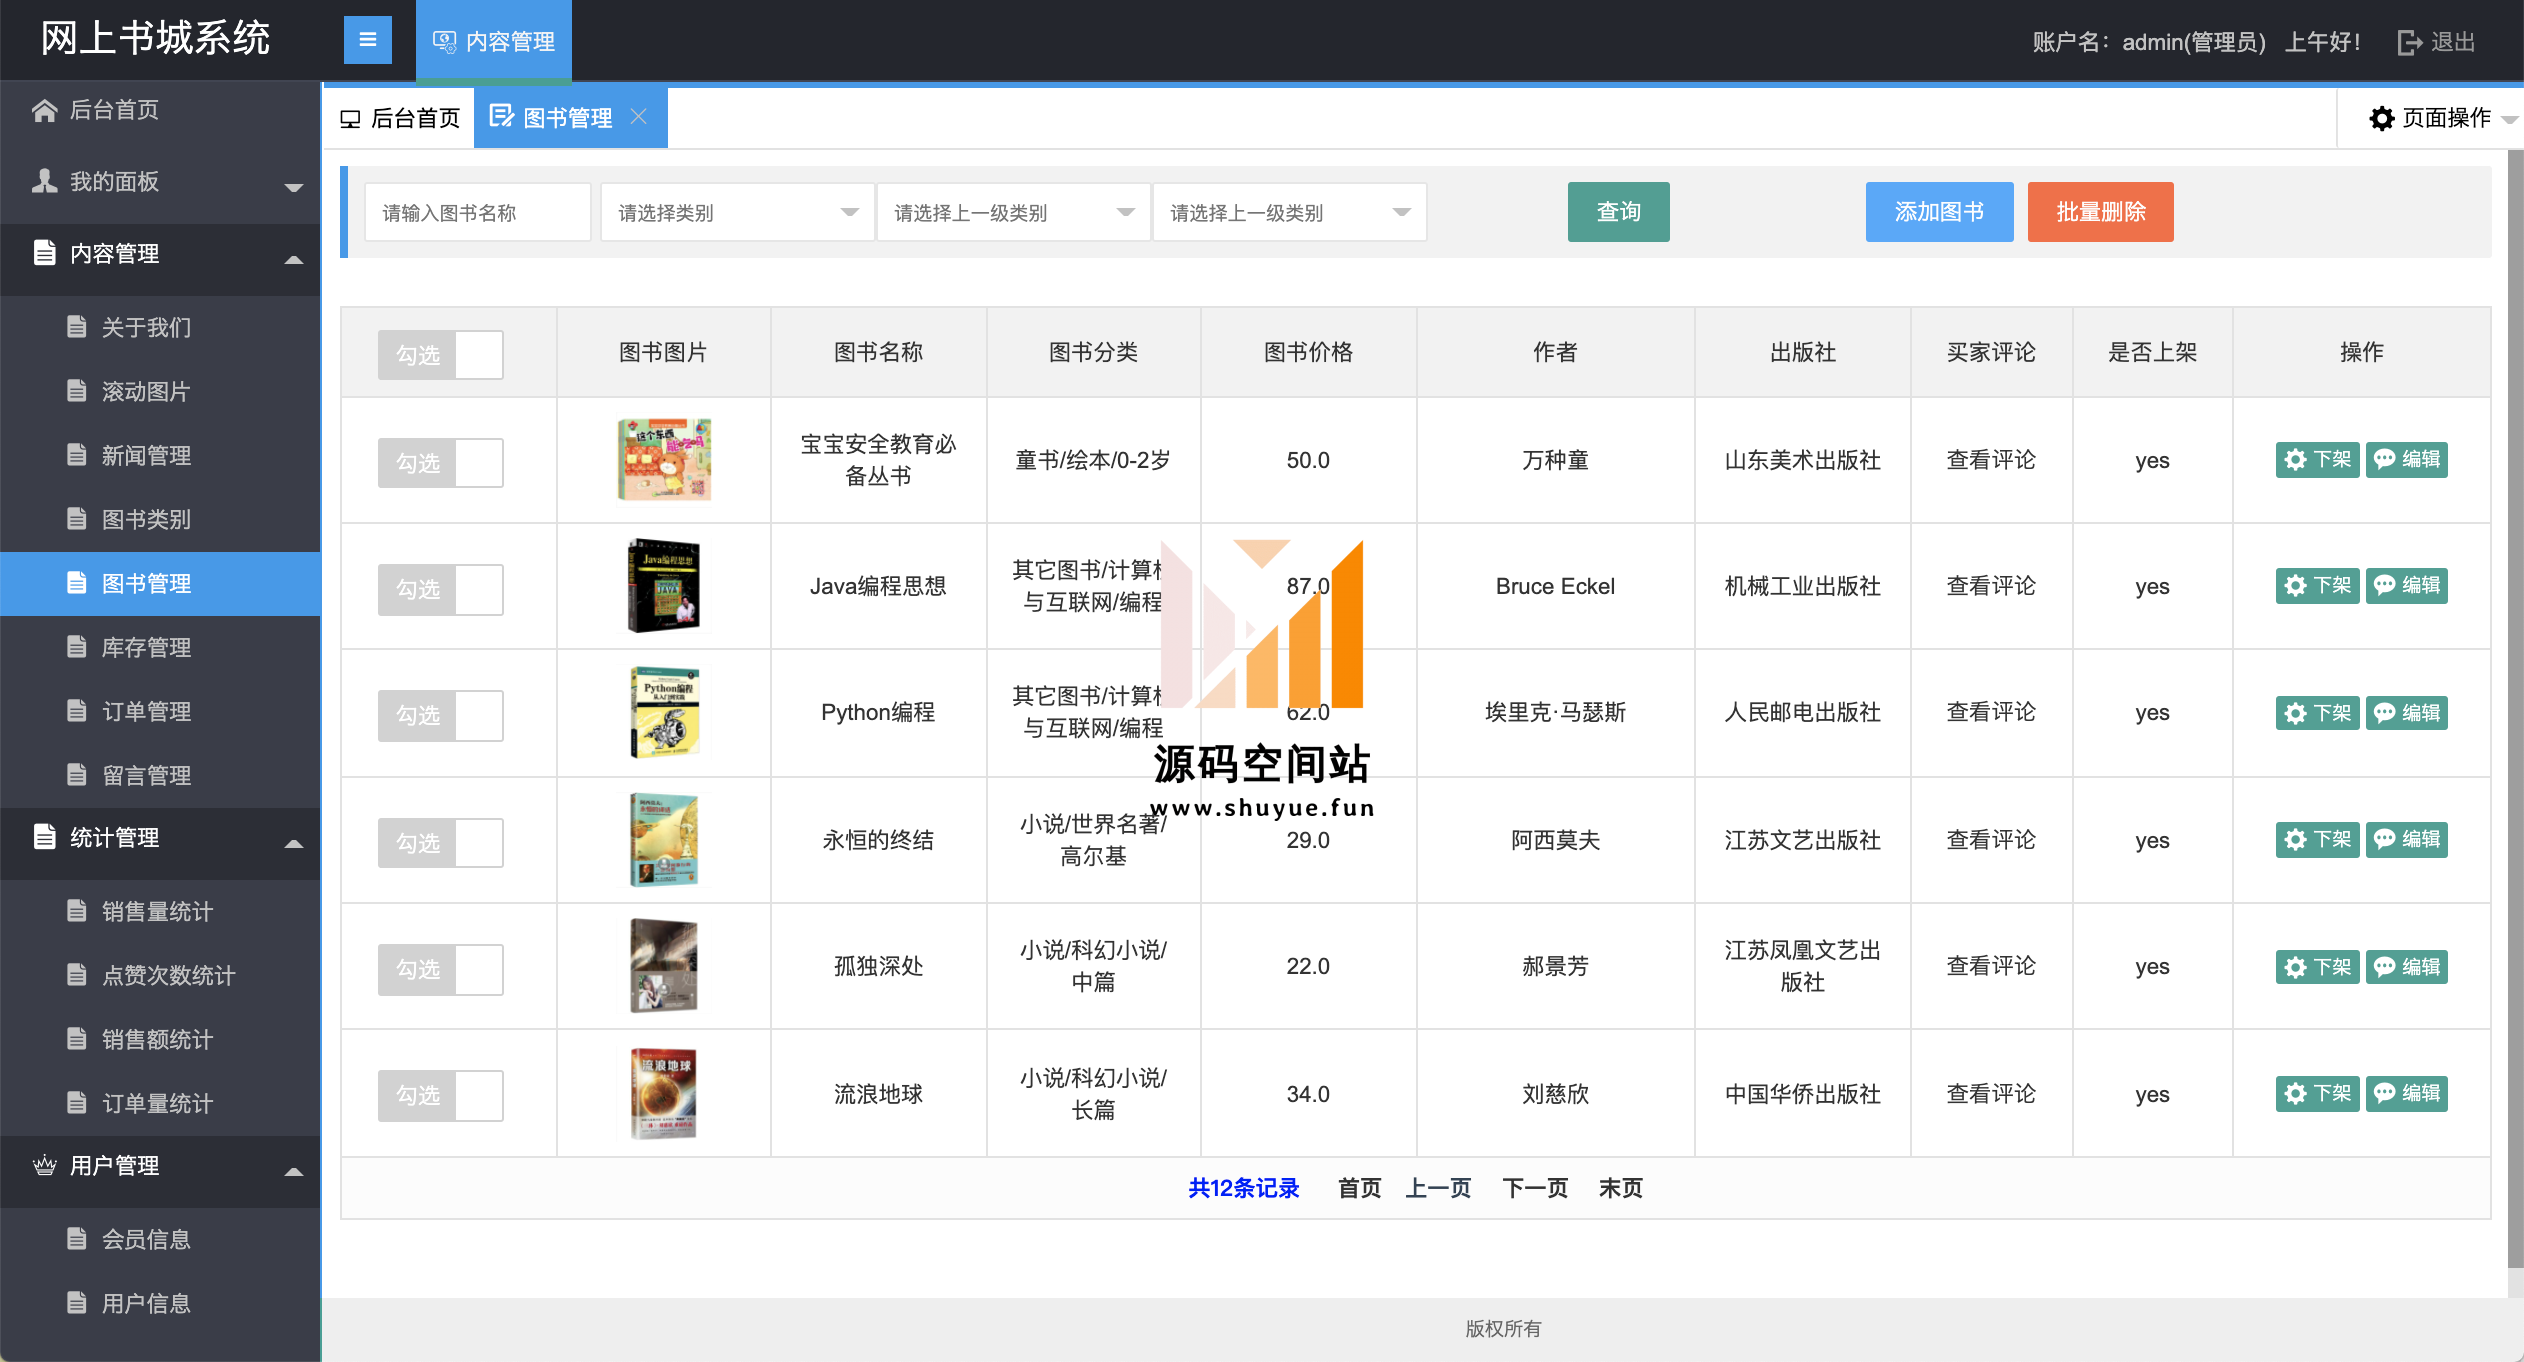Image resolution: width=2524 pixels, height=1362 pixels.
Task: Open the 请选择类别 dropdown
Action: (737, 212)
